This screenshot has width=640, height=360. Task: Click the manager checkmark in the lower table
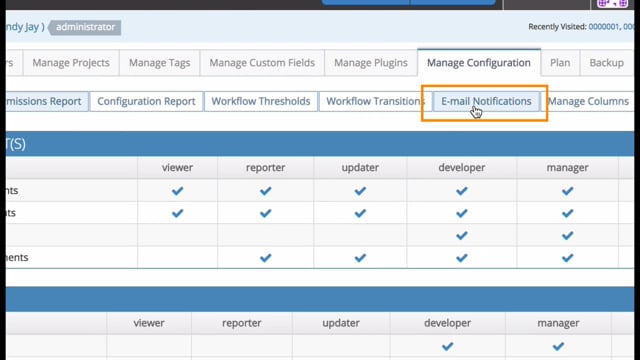558,347
